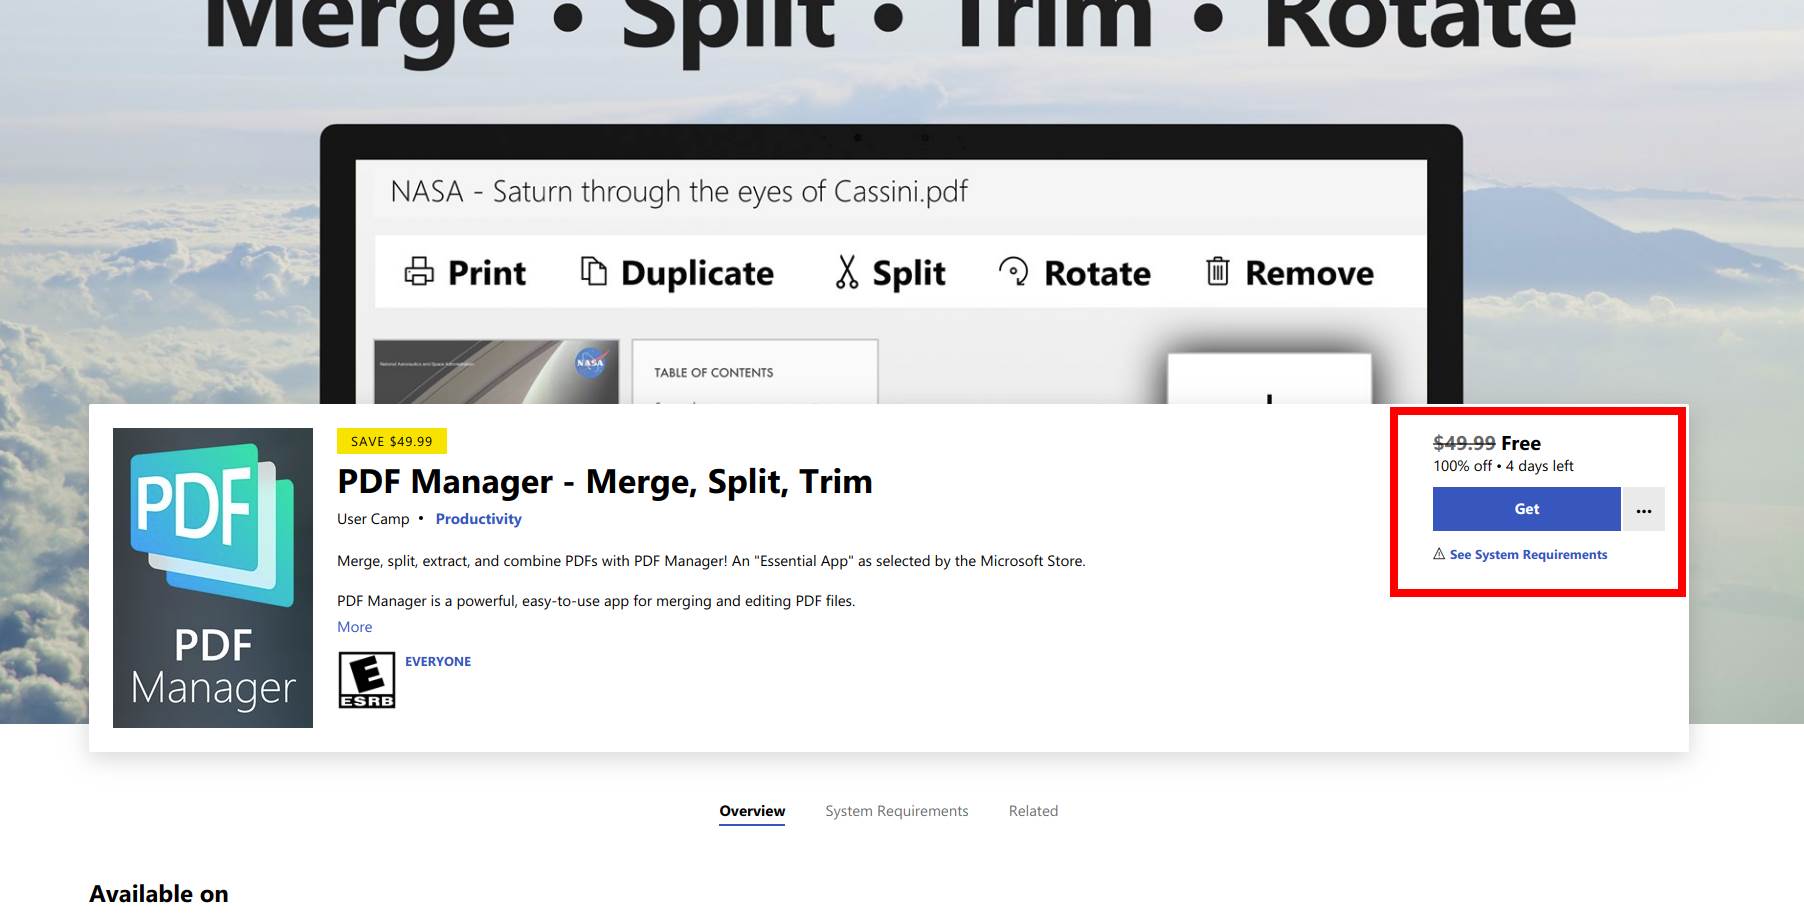
Task: Open the three-dot more options menu
Action: [1643, 510]
